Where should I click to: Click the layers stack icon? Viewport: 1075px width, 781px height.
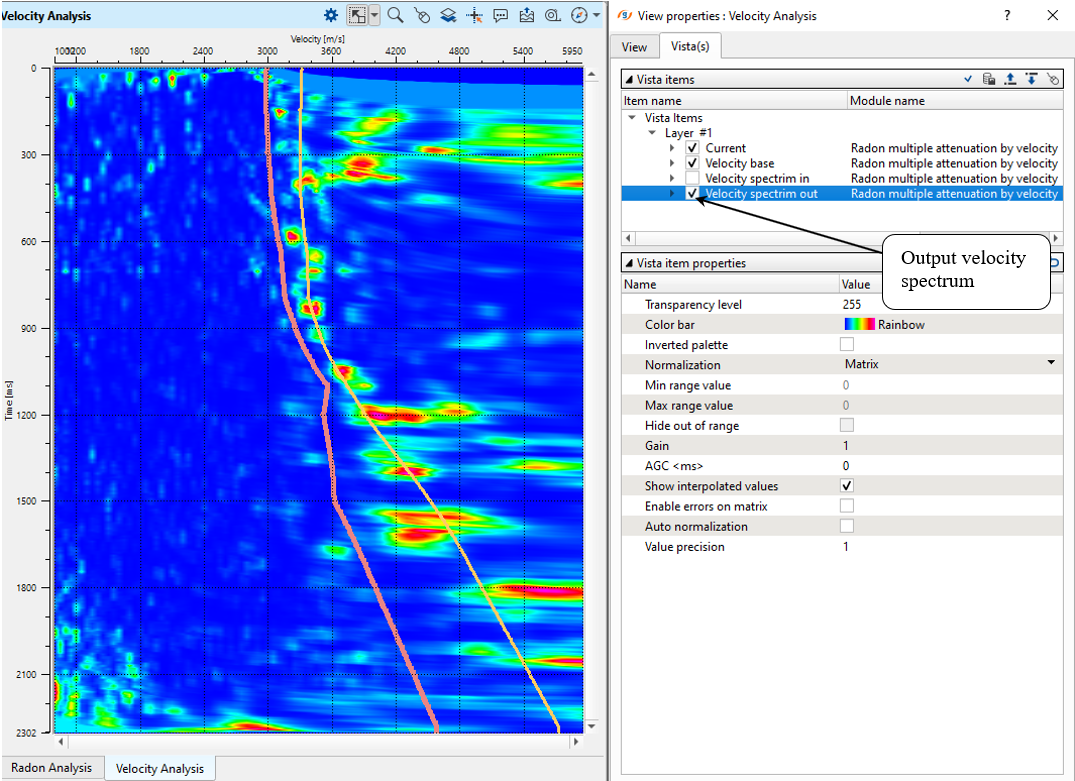click(x=448, y=15)
